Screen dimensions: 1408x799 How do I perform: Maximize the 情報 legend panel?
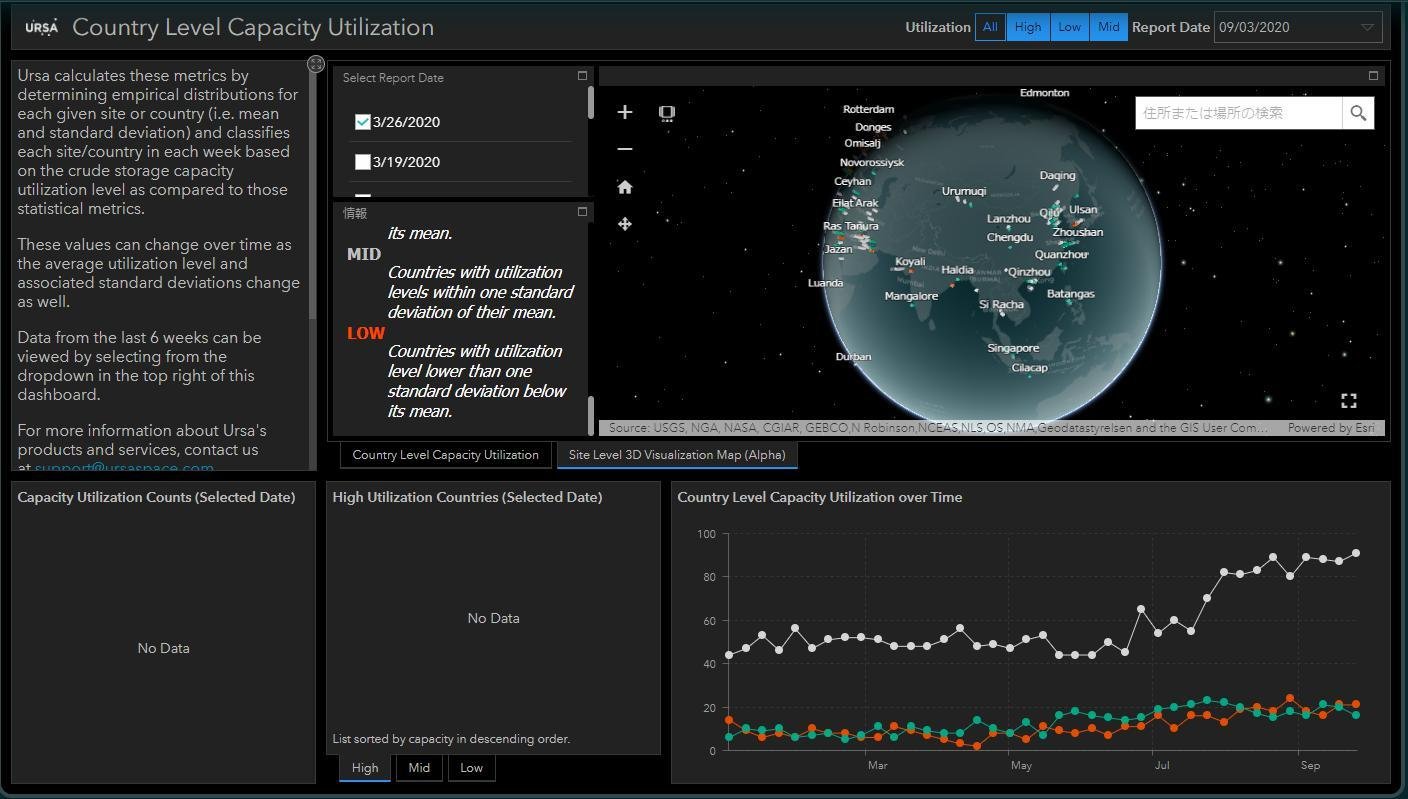pos(583,211)
